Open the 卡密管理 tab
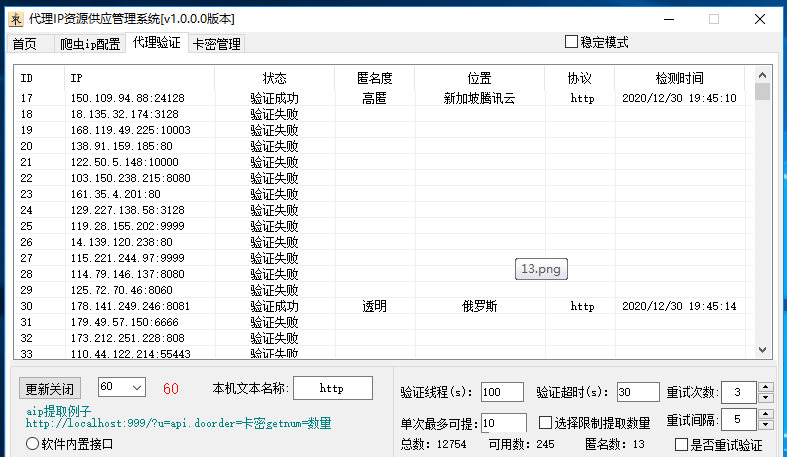Image resolution: width=787 pixels, height=457 pixels. pos(217,44)
